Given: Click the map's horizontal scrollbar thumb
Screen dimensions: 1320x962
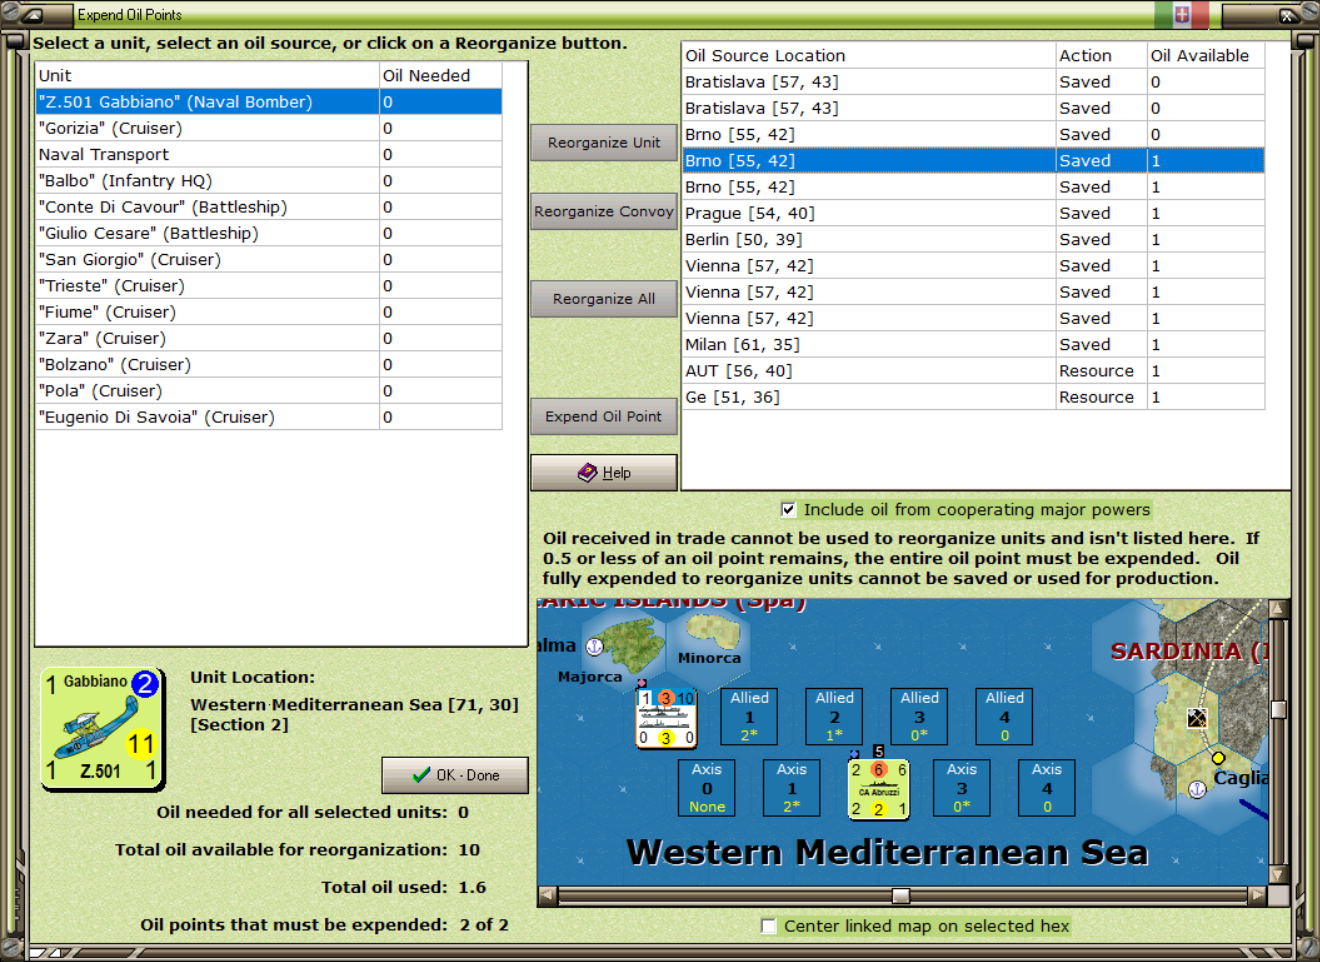Looking at the screenshot, I should coord(901,896).
